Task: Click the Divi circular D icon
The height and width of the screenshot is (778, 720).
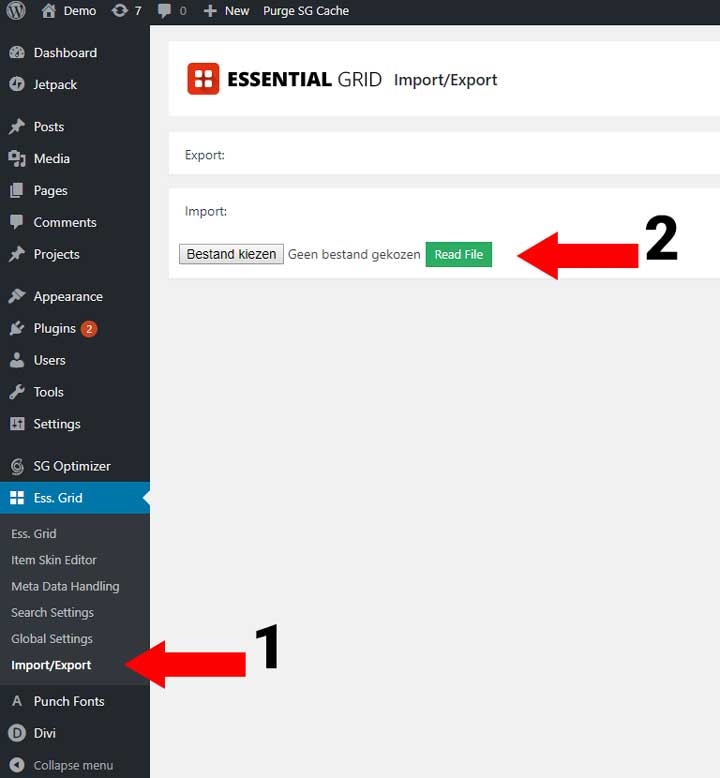Action: 17,733
